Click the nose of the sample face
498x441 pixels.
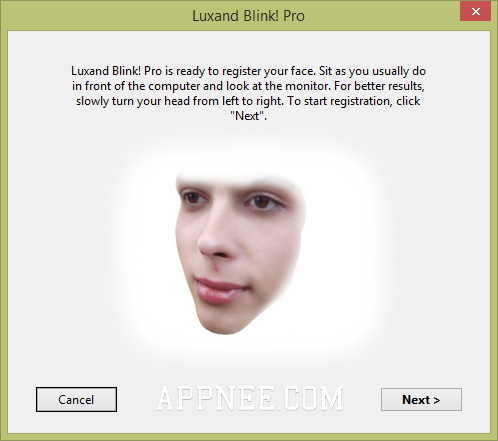click(216, 240)
